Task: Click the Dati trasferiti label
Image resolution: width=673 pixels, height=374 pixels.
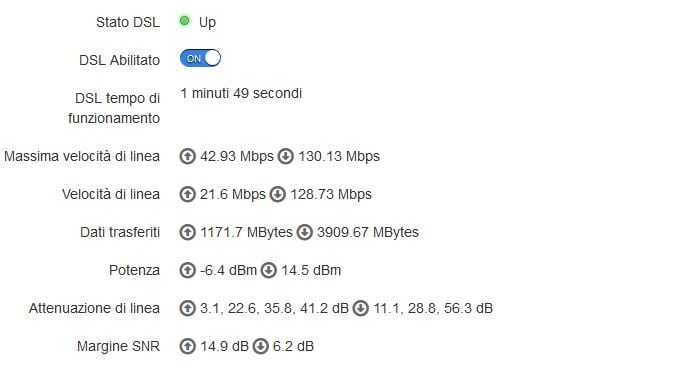Action: pyautogui.click(x=120, y=232)
